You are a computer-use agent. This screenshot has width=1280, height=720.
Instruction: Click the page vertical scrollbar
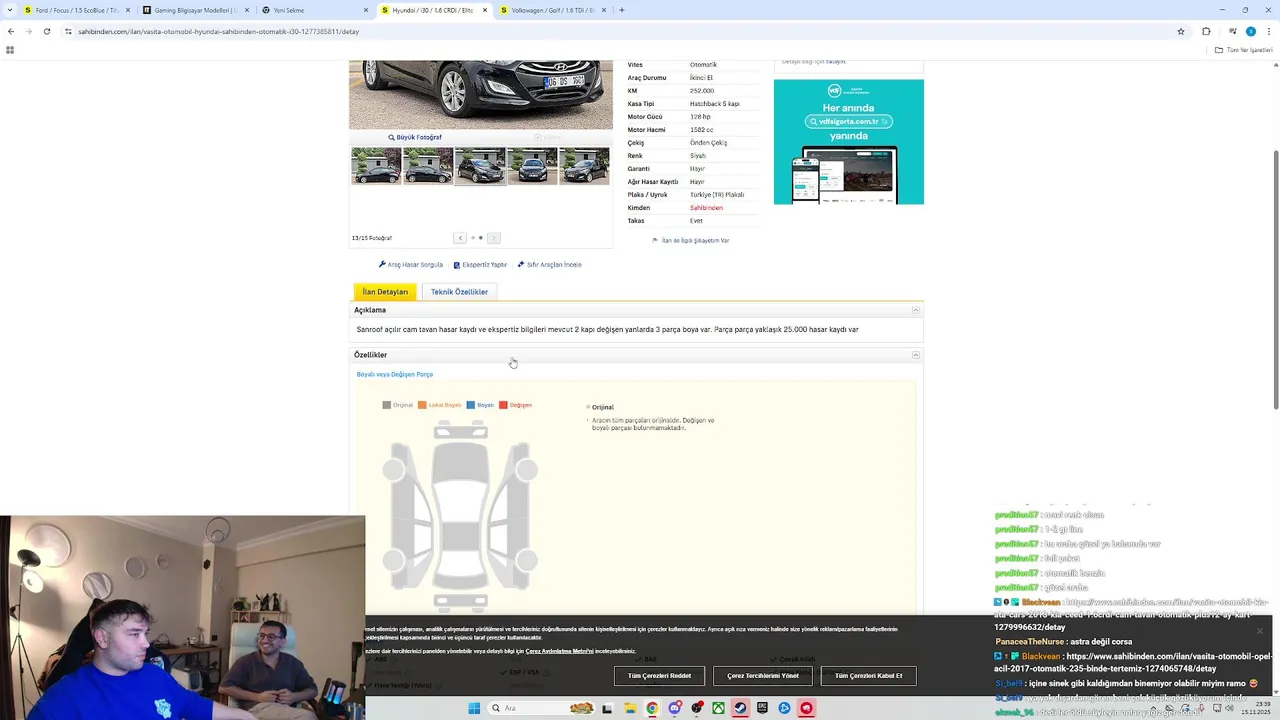(1275, 279)
